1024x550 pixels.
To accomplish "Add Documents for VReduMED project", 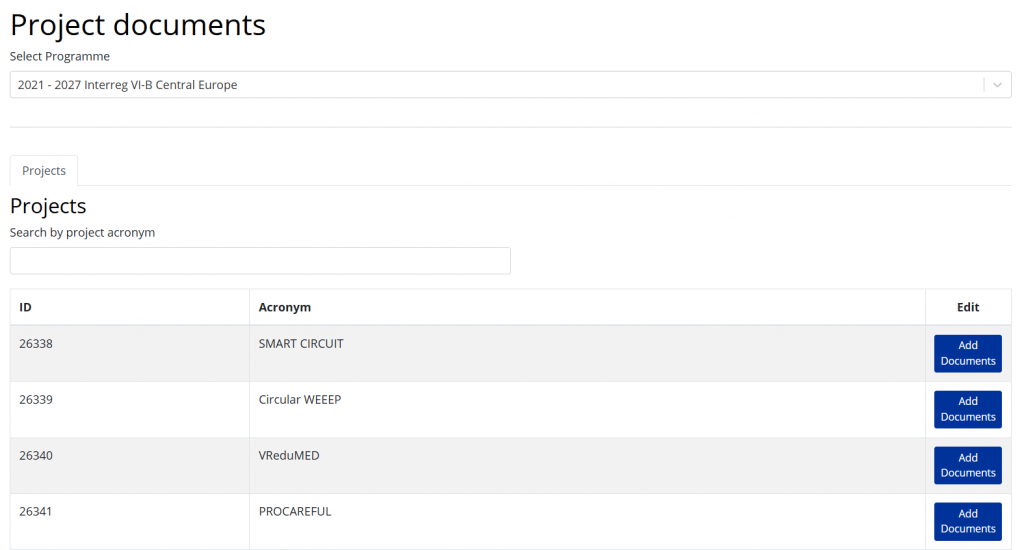I will click(967, 465).
